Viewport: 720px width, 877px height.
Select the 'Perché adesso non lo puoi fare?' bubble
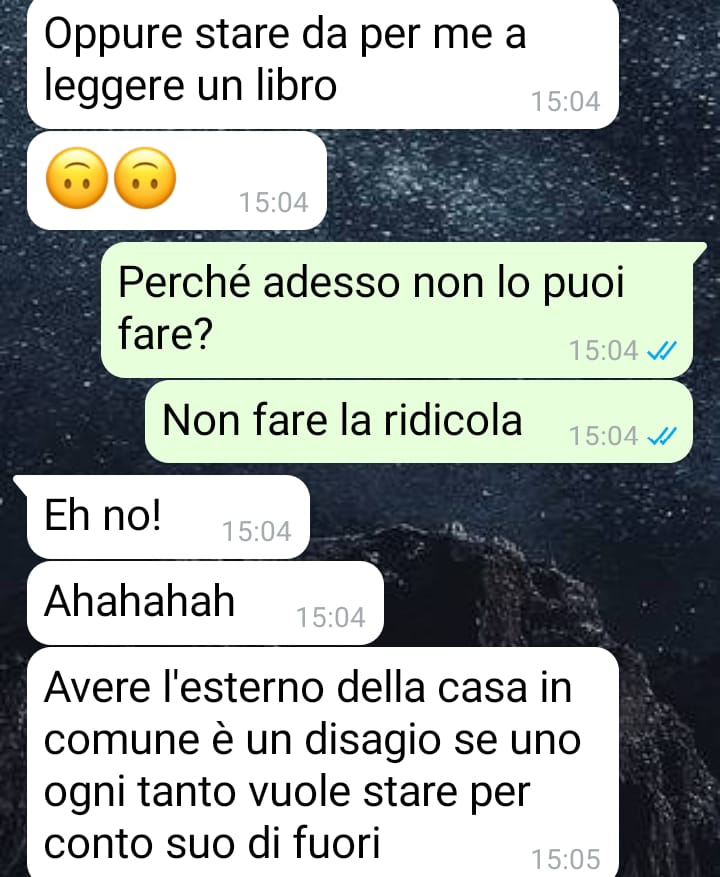pos(397,310)
